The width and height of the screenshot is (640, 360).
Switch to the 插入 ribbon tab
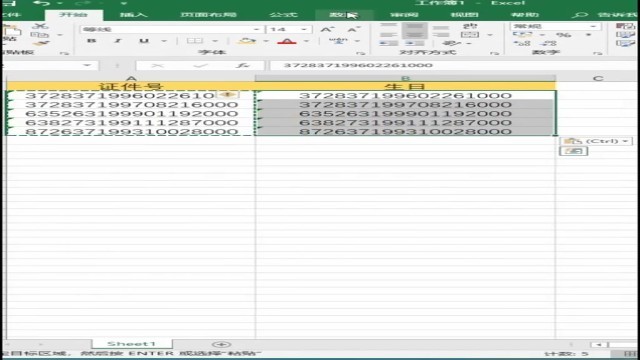(x=133, y=15)
